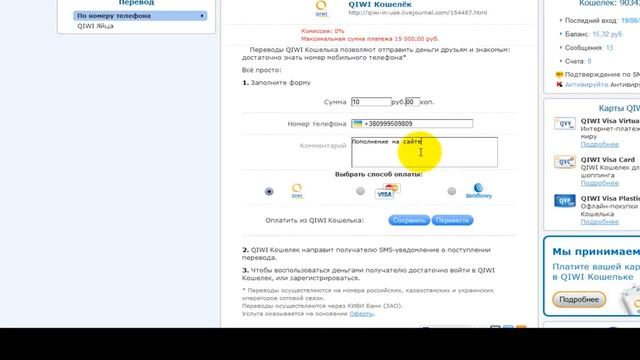Select the WebMoney payment radio button
640x360 pixels.
click(x=451, y=191)
